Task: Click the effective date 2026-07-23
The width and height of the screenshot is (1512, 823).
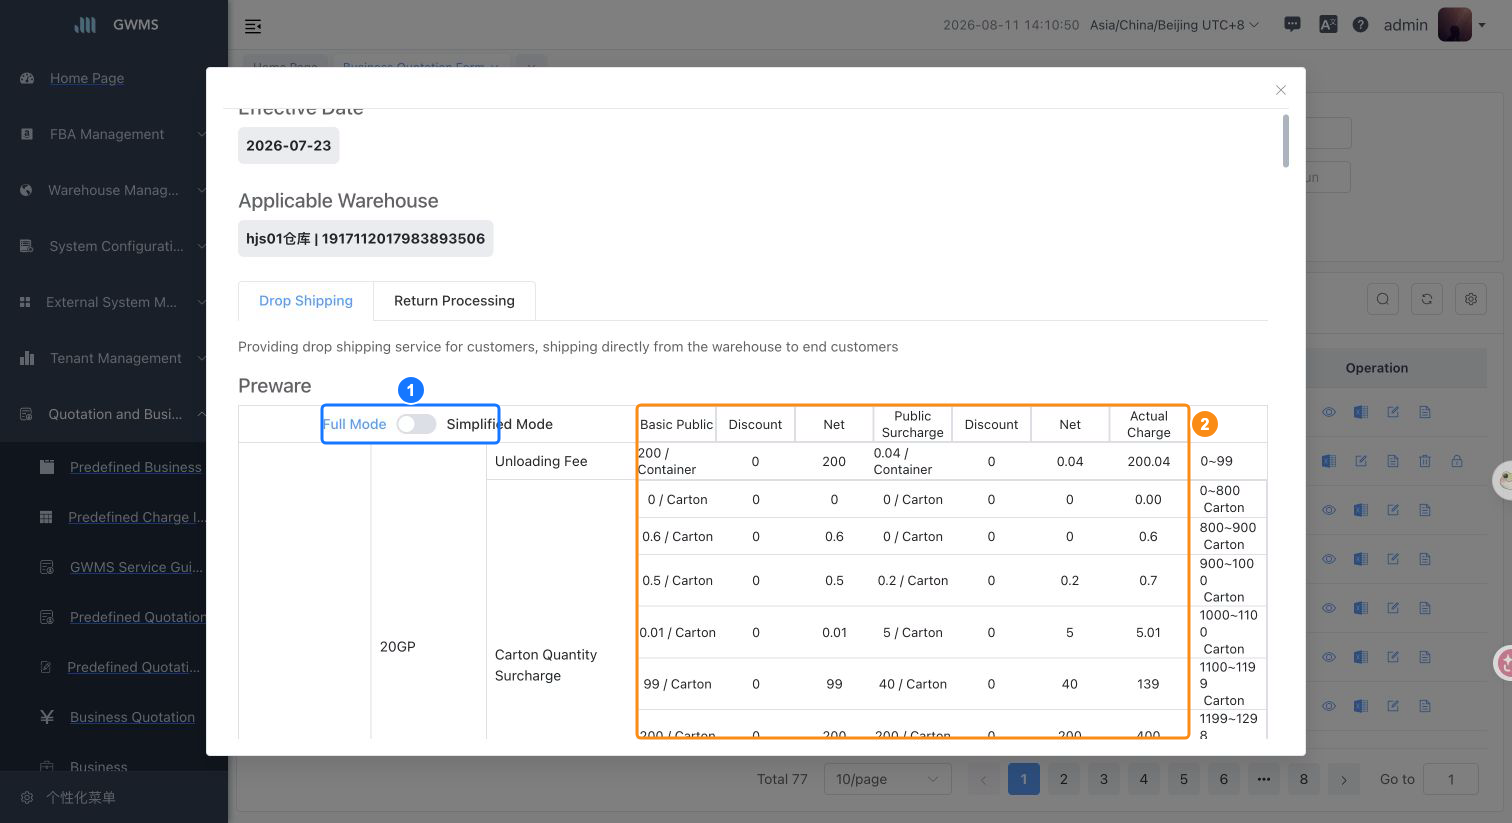Action: [288, 146]
